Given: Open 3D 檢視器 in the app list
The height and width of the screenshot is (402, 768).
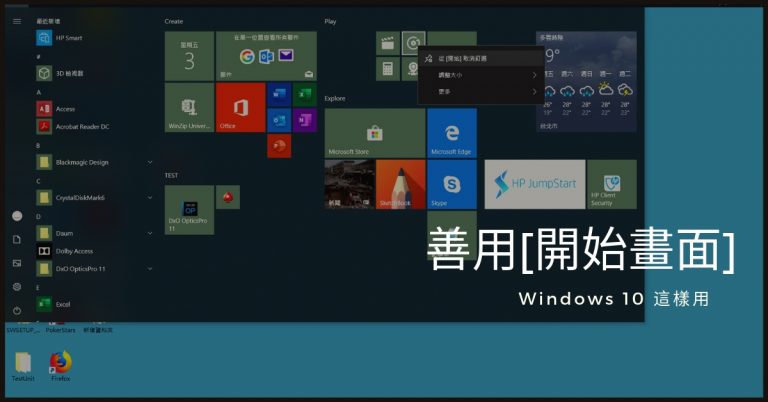Looking at the screenshot, I should pyautogui.click(x=93, y=73).
